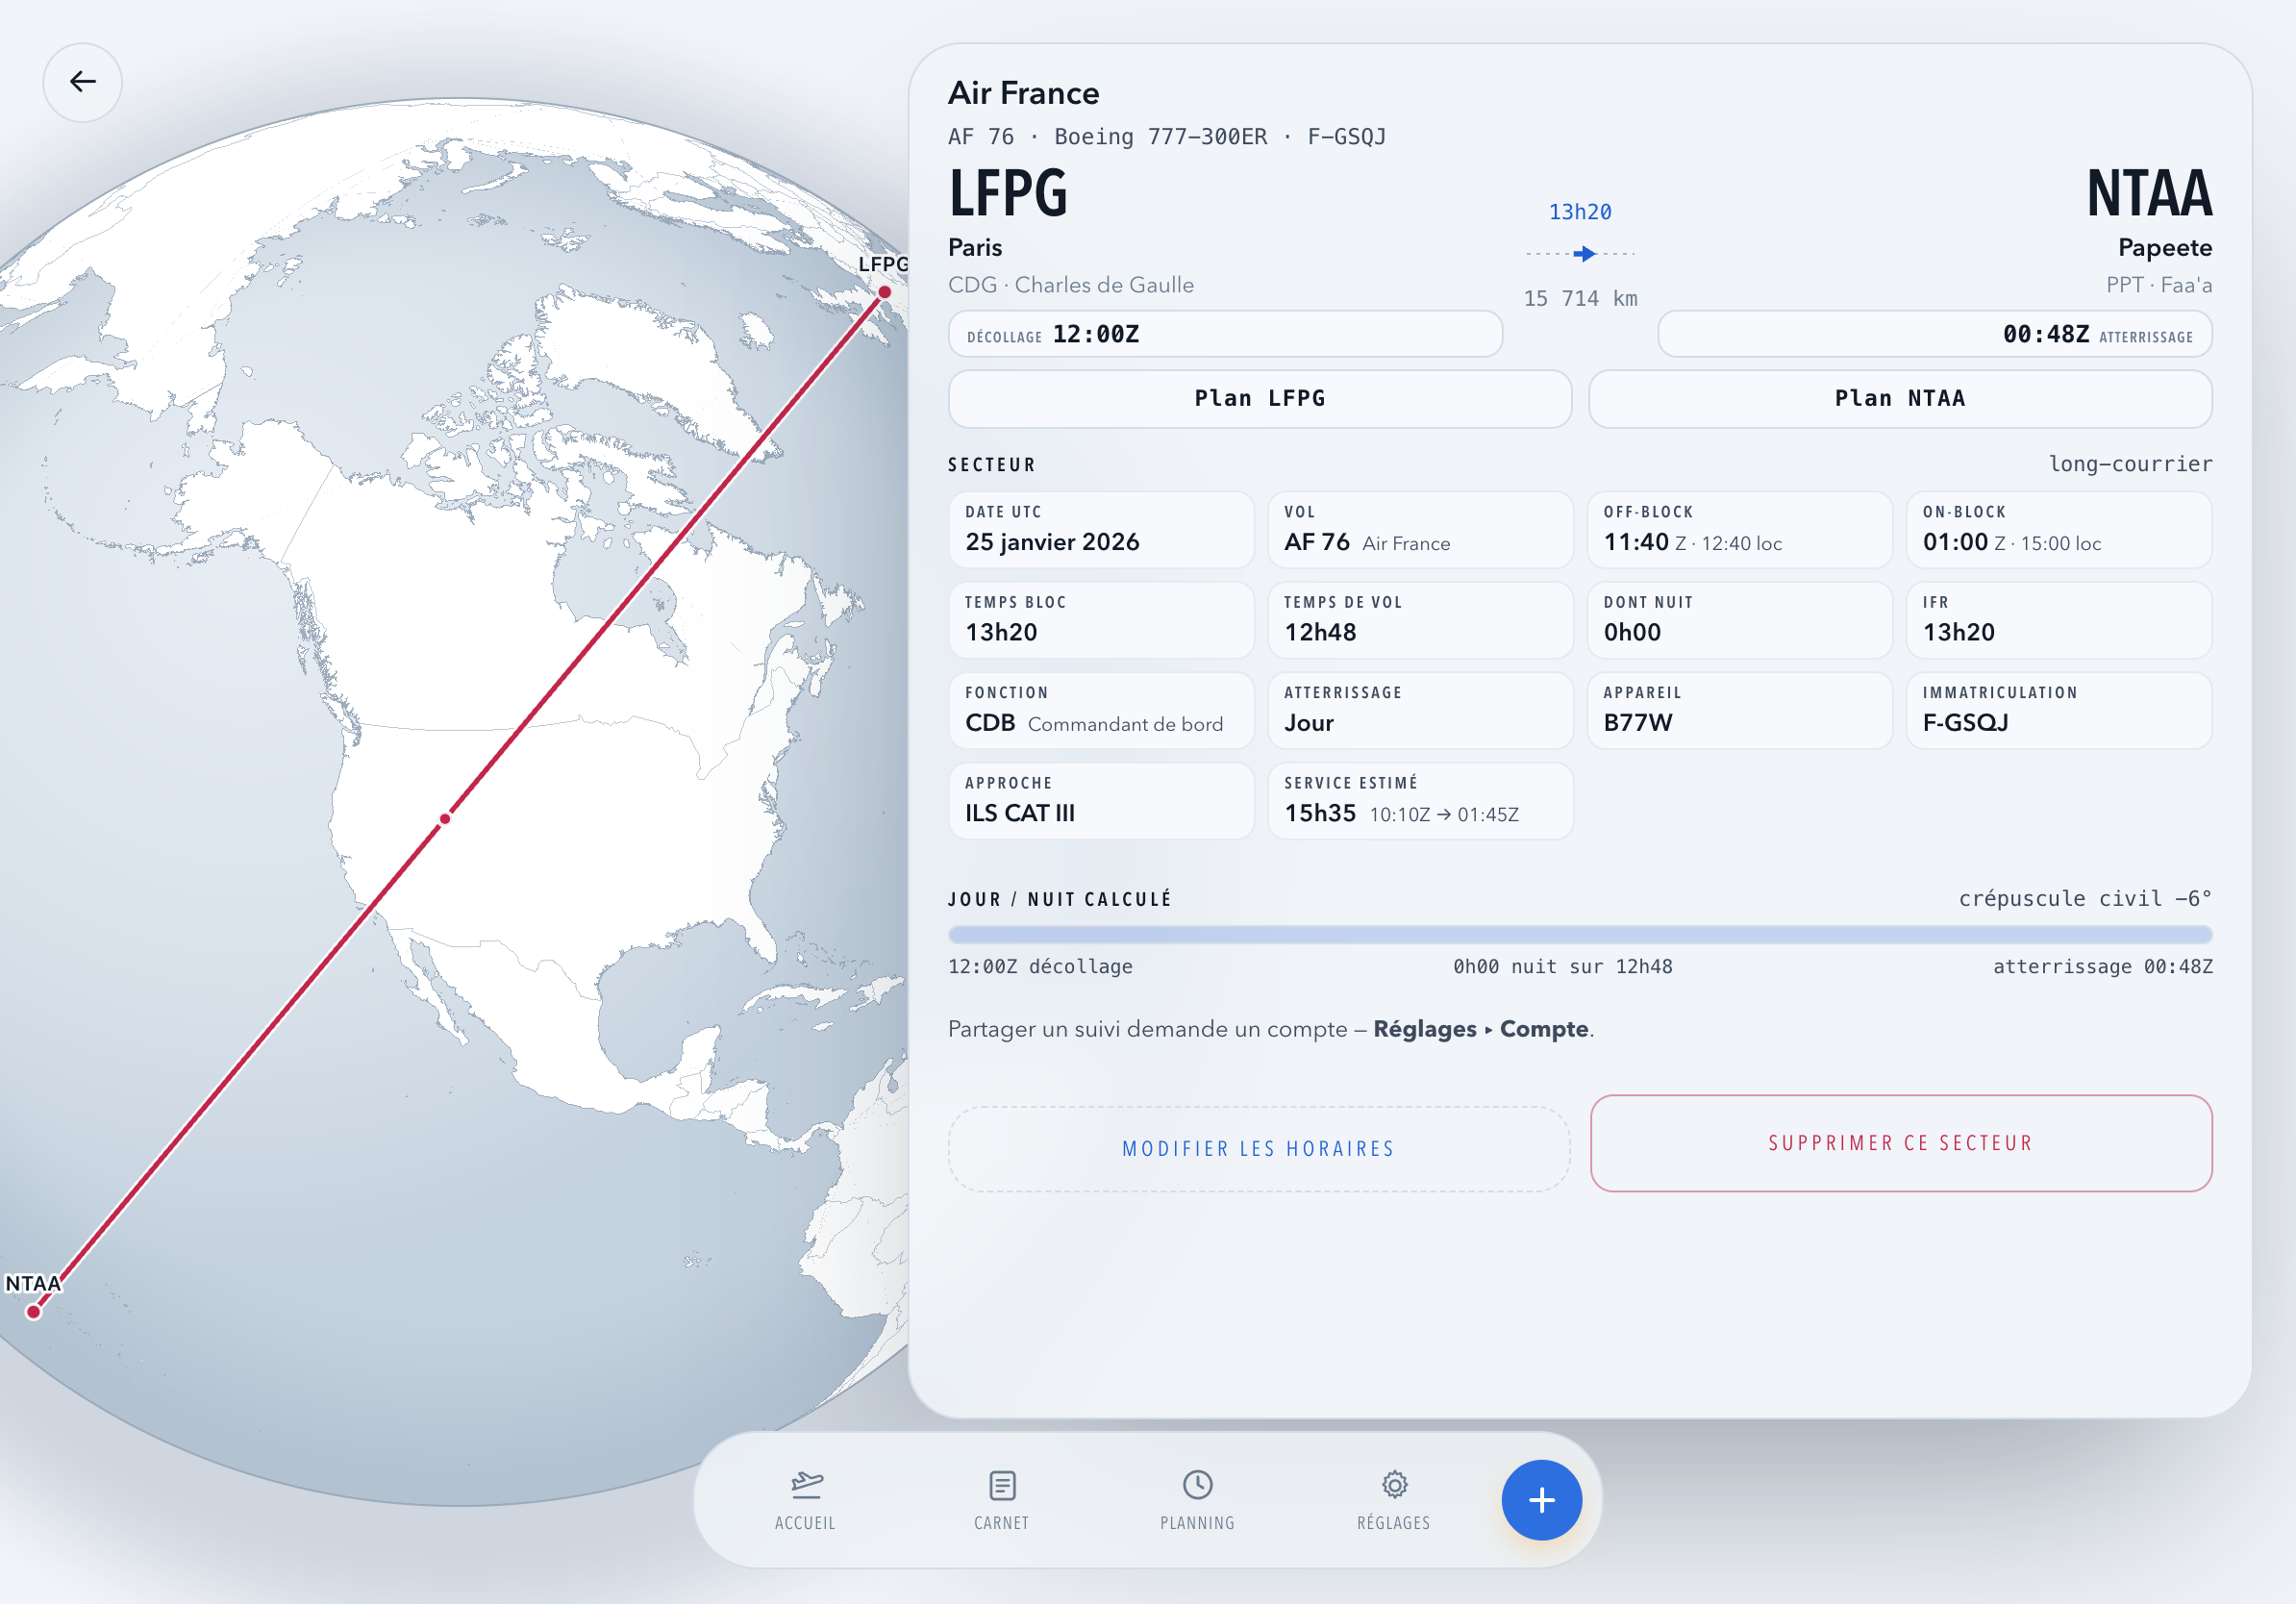Screen dimensions: 2296x1604
Task: Click the day/night progress bar
Action: [x=1579, y=934]
